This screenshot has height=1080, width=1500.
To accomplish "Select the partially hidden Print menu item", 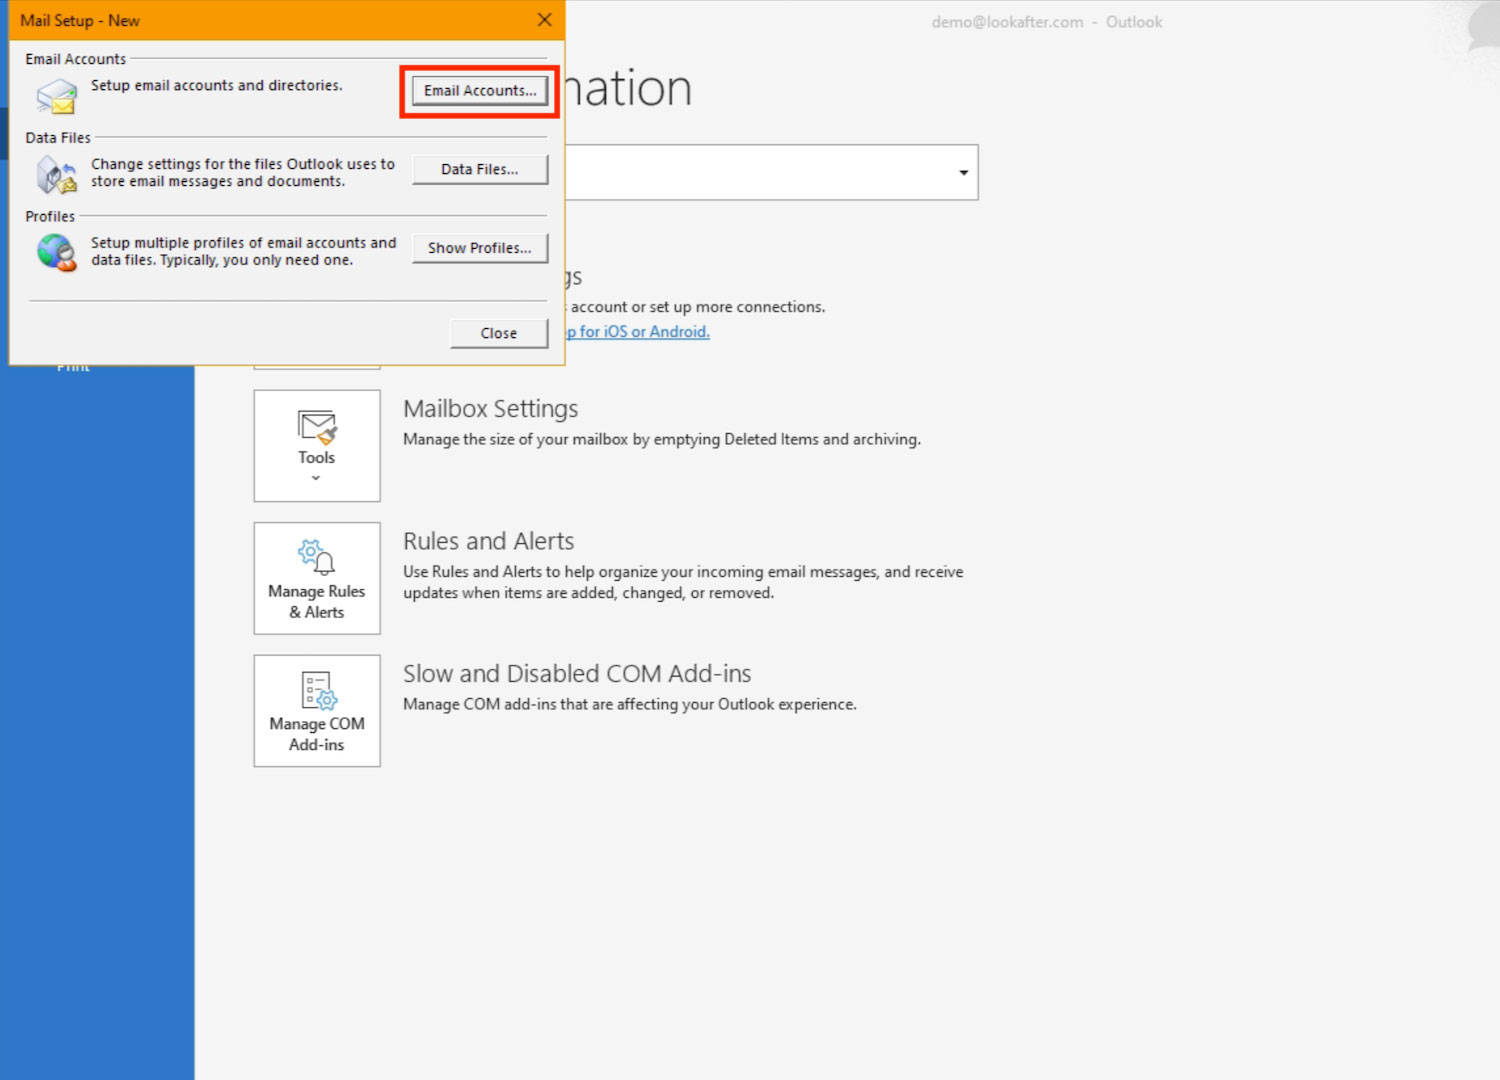I will coord(73,368).
